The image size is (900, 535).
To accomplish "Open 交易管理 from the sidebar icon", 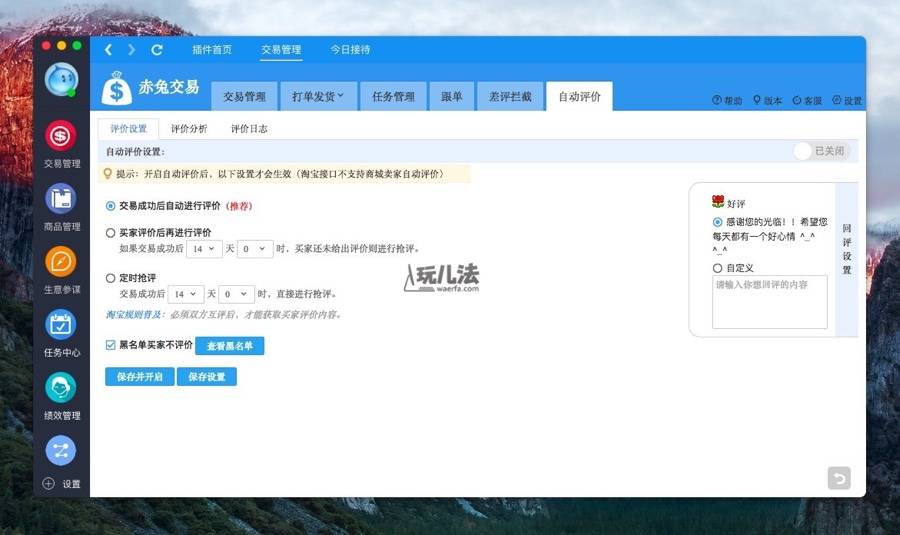I will point(60,136).
